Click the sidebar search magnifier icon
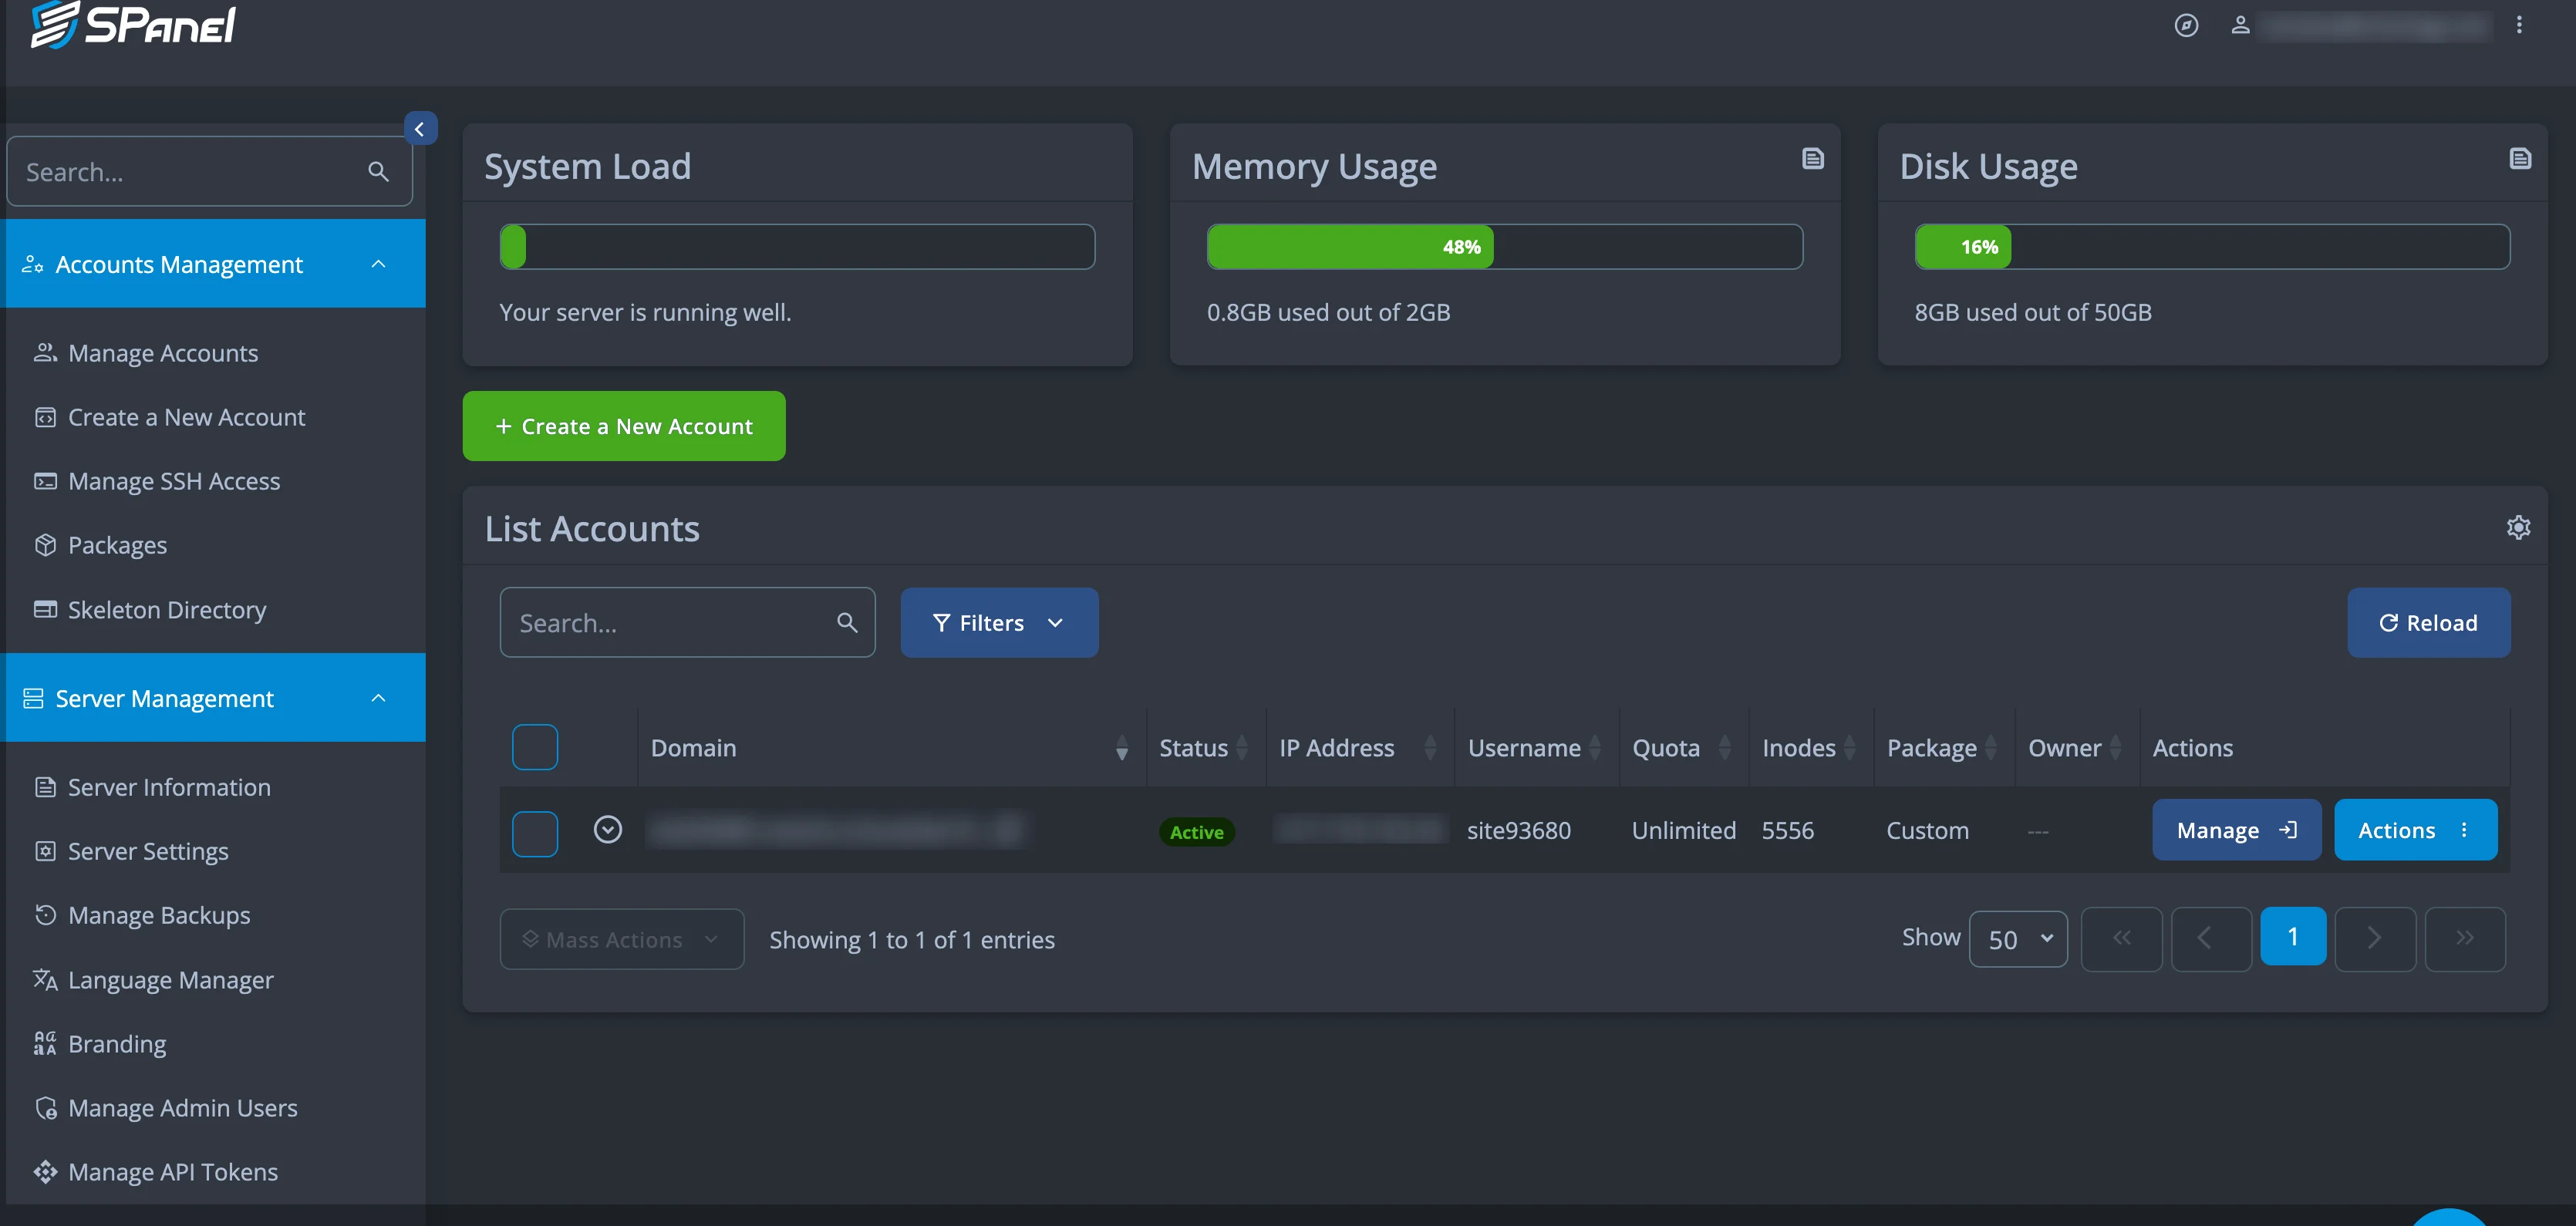 (378, 172)
